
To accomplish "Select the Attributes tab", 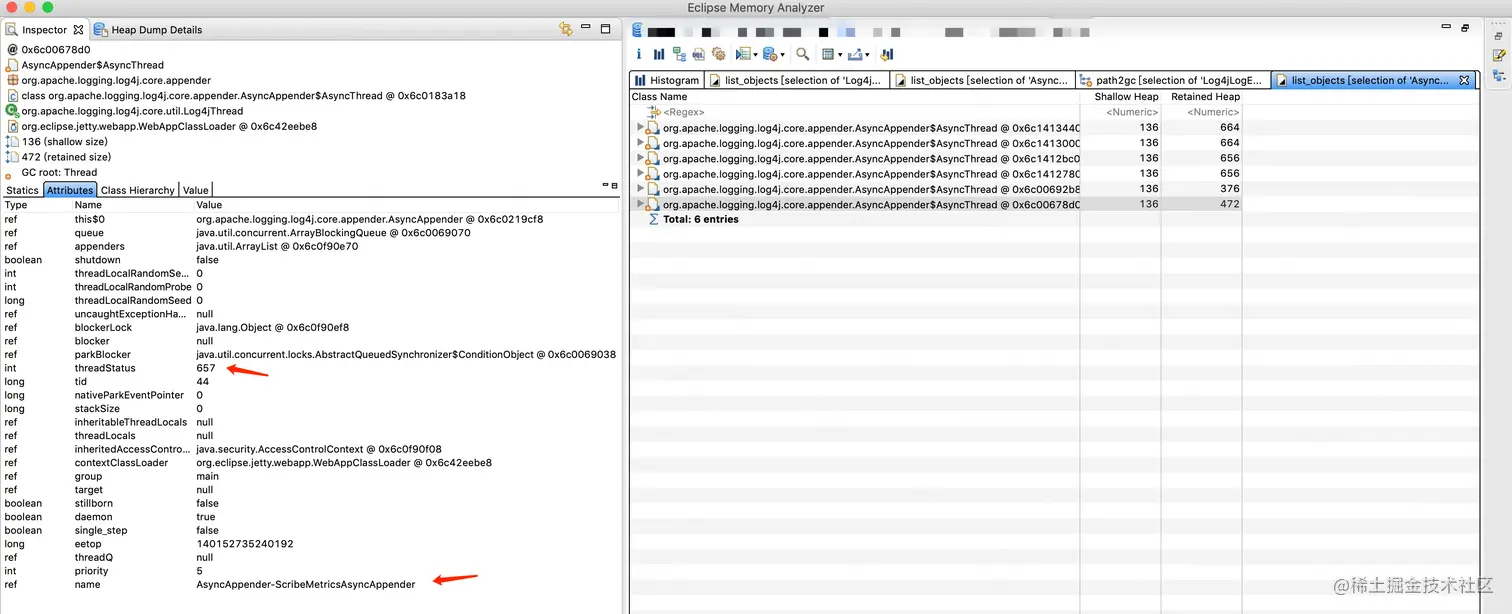I will pos(69,190).
